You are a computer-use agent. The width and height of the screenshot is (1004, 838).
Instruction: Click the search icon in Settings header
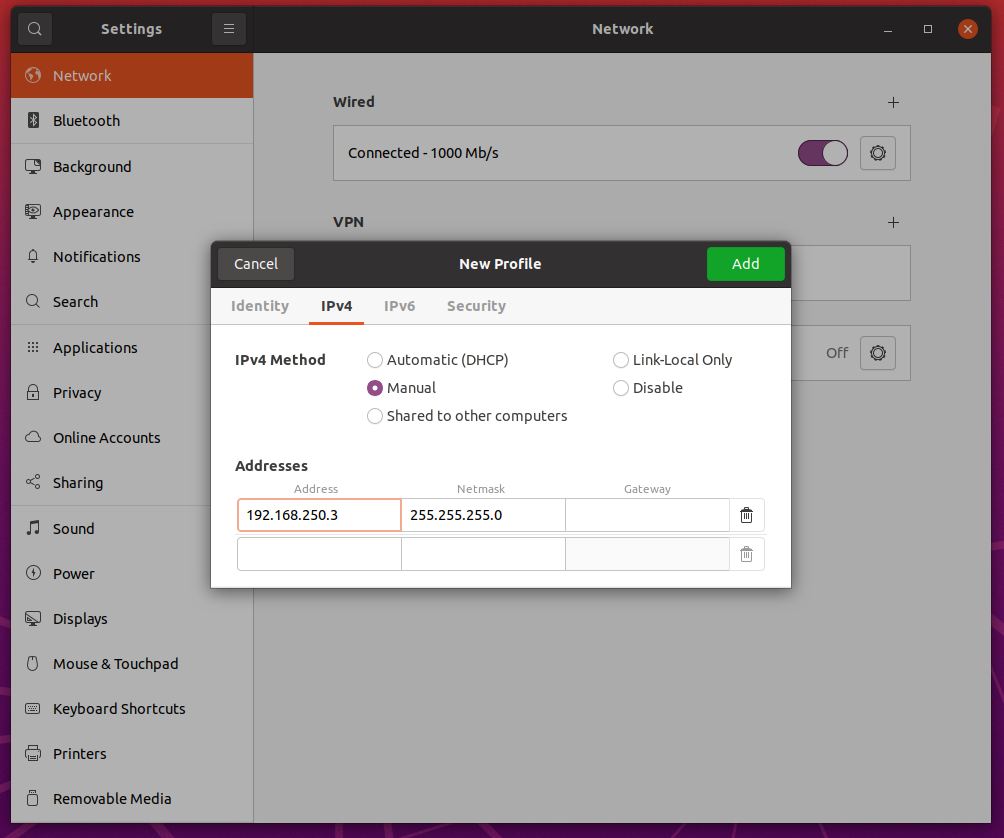(x=34, y=28)
